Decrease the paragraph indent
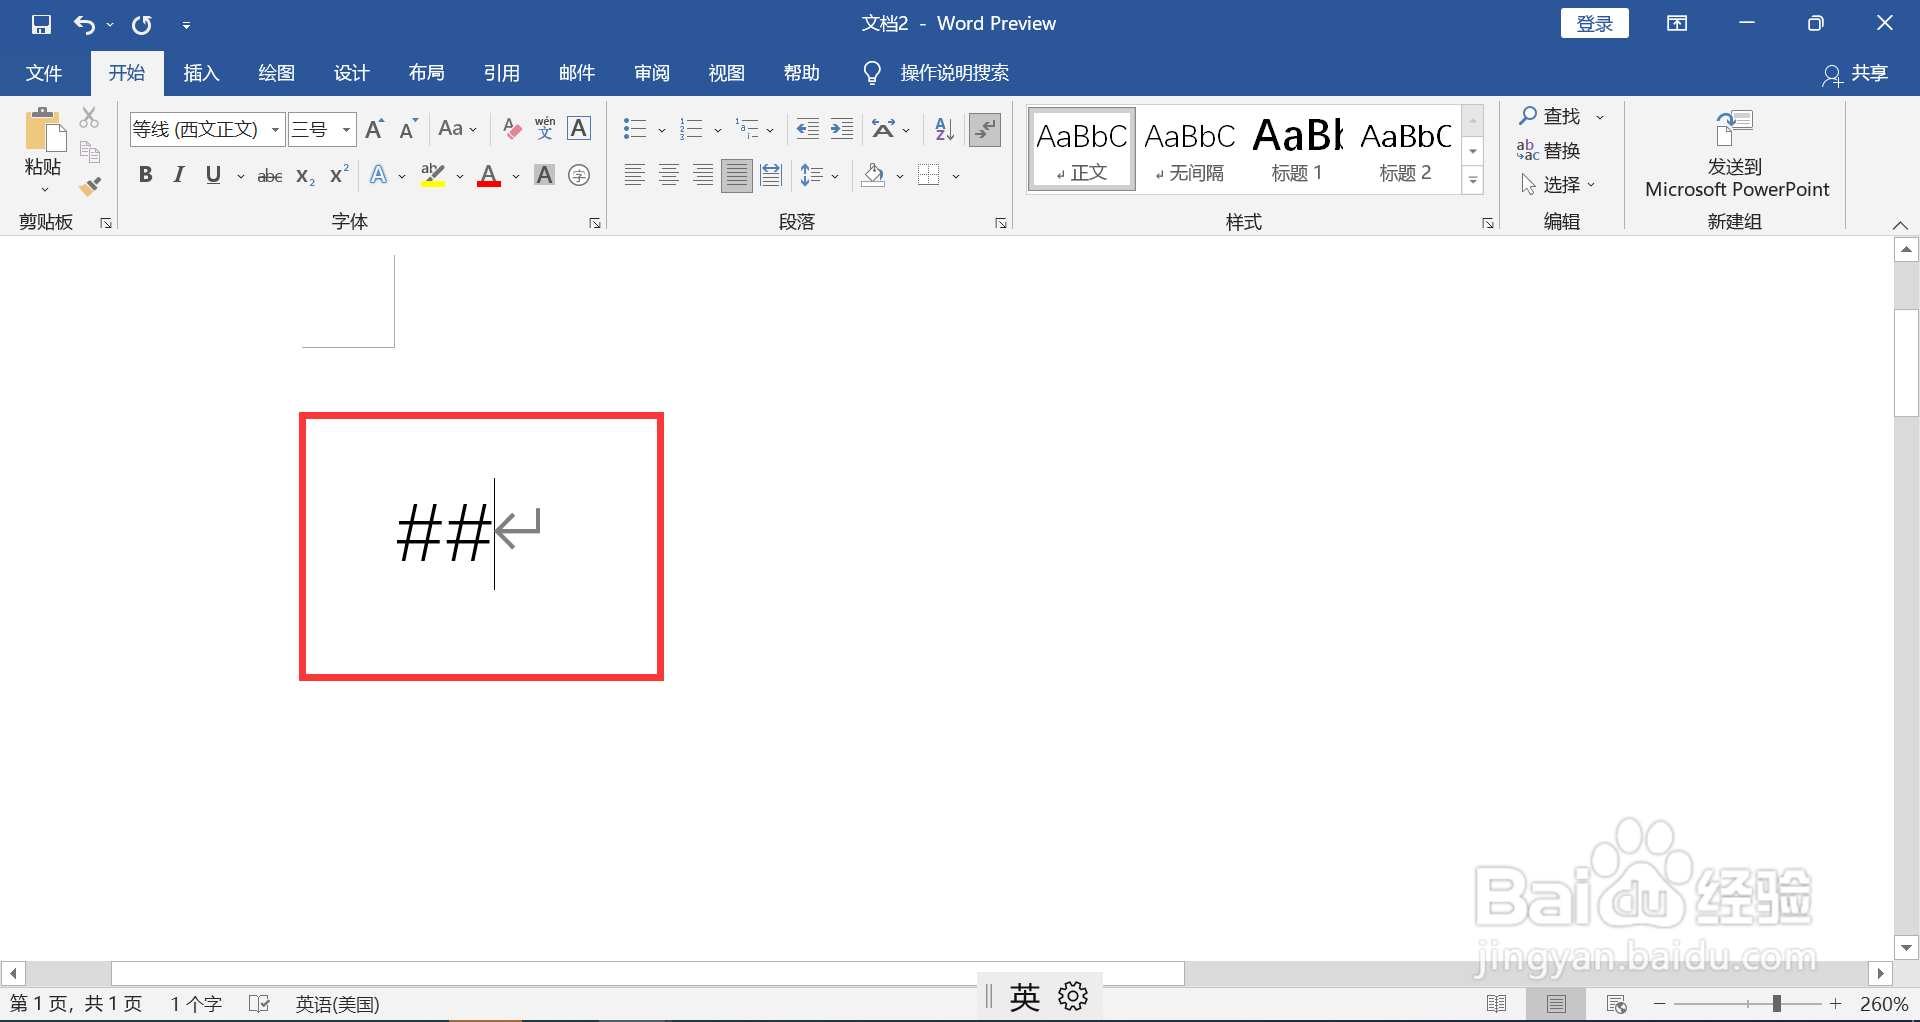Image resolution: width=1920 pixels, height=1022 pixels. pos(807,129)
